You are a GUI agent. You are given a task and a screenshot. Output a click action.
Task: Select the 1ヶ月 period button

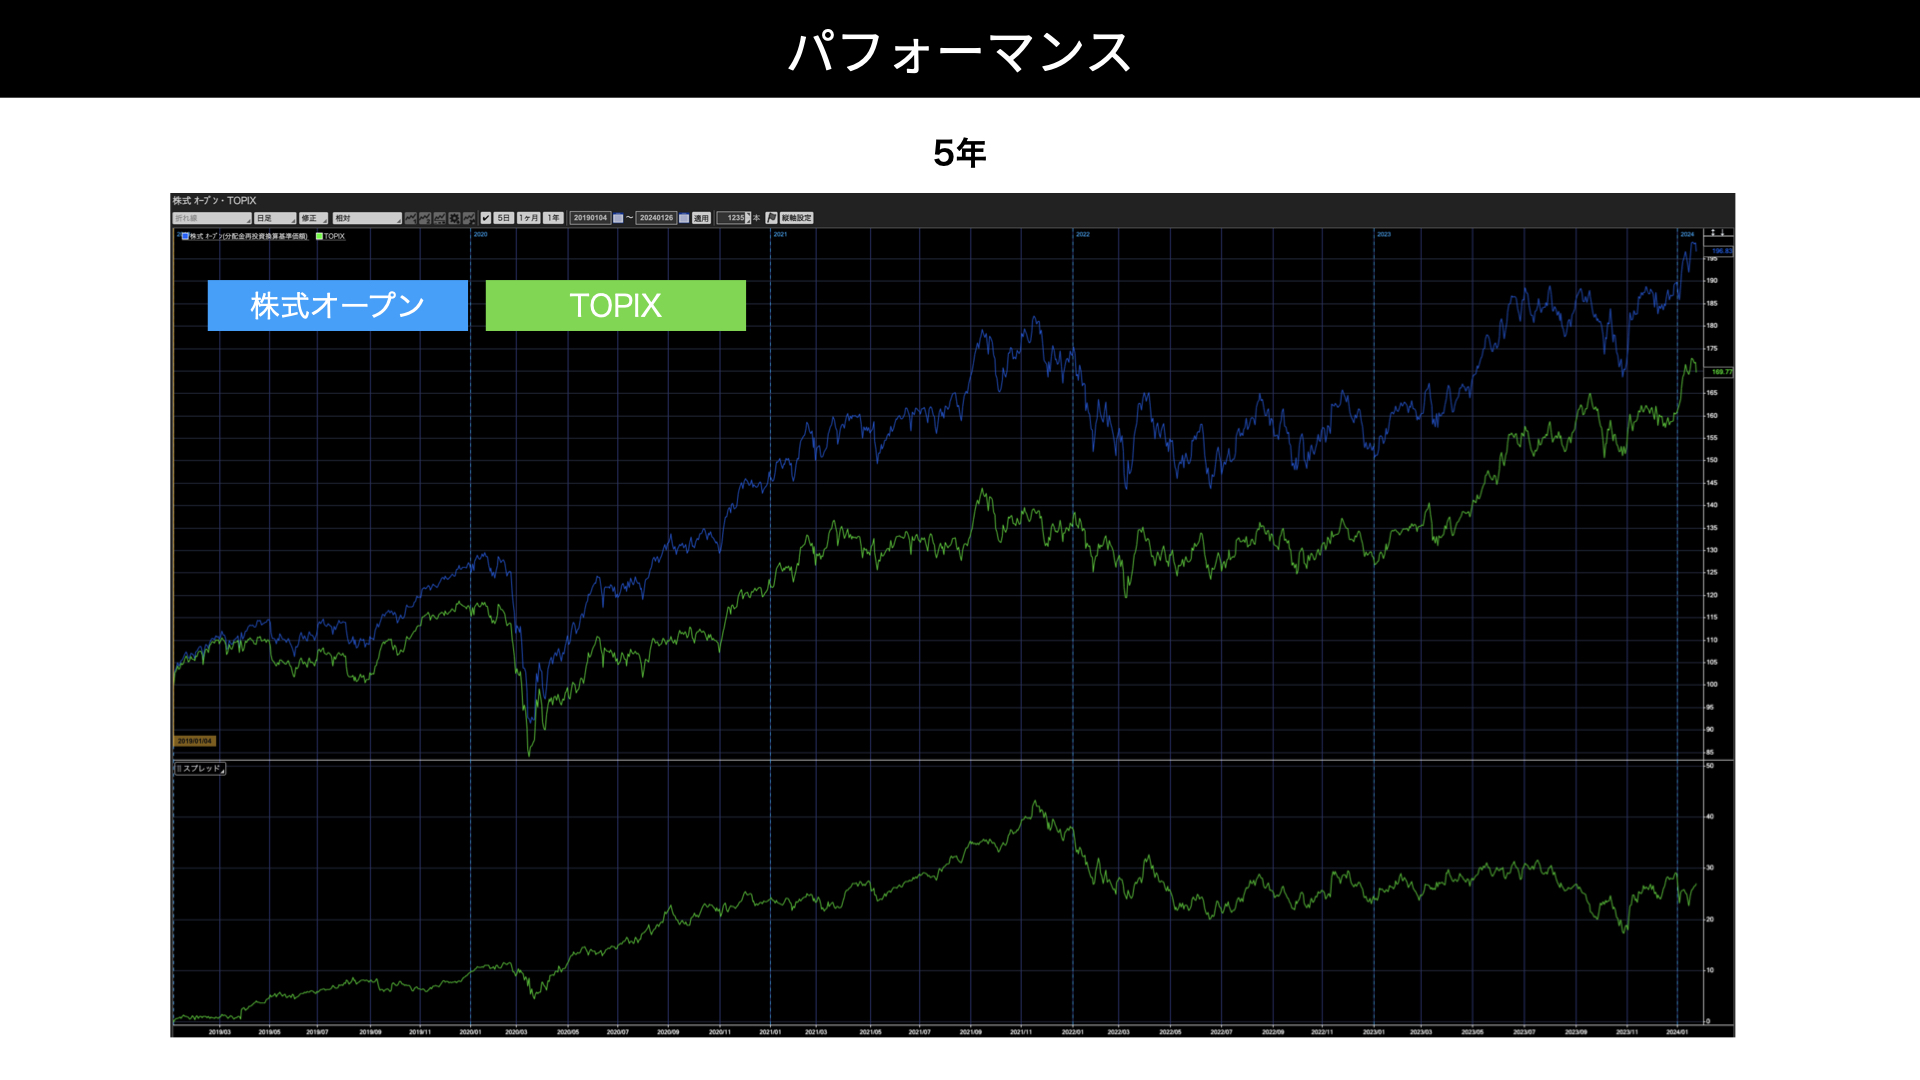pyautogui.click(x=529, y=218)
